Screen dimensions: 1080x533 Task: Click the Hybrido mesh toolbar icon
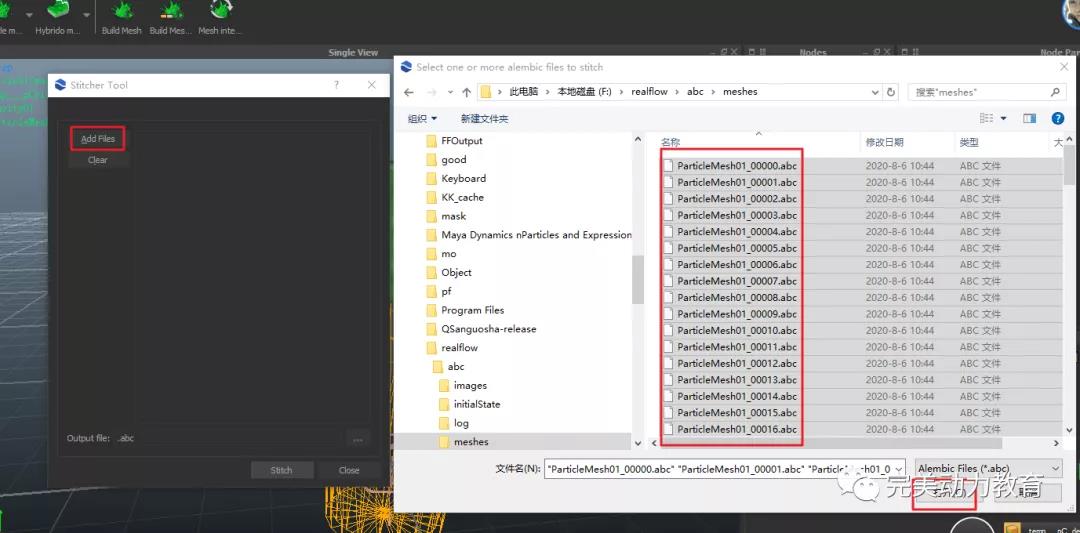[59, 12]
